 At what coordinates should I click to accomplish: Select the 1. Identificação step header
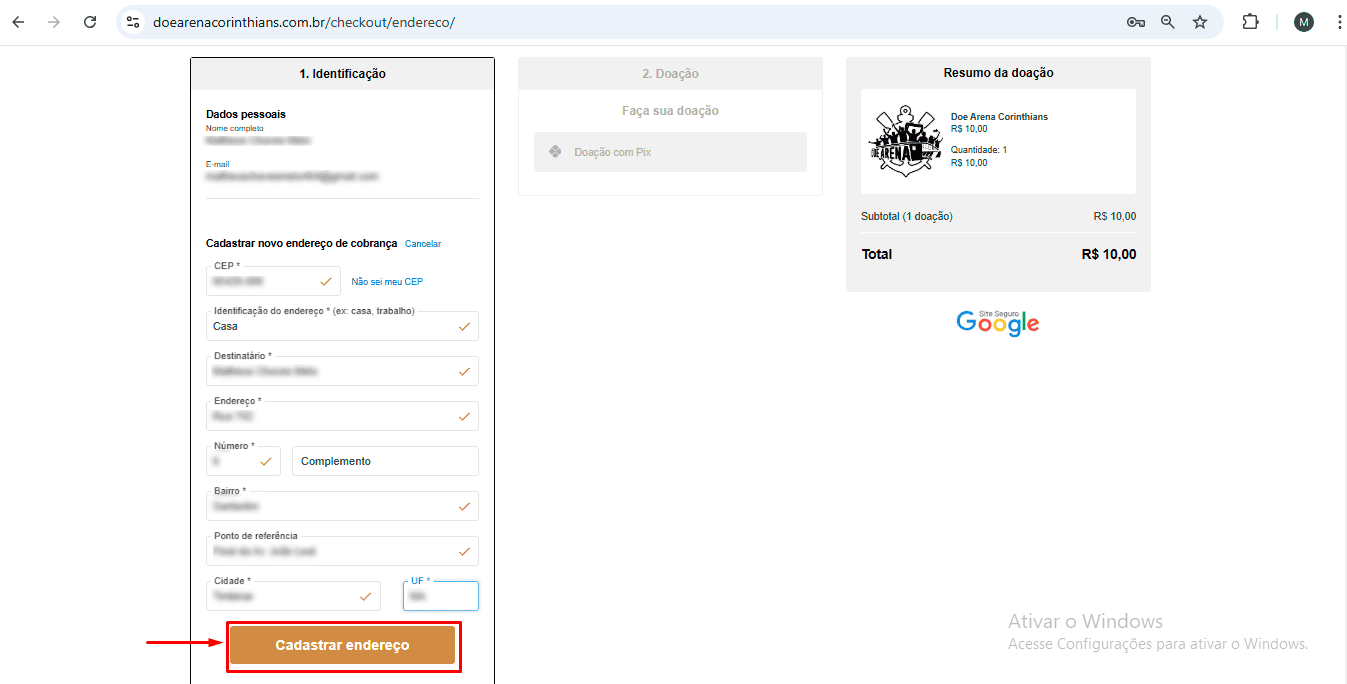pyautogui.click(x=342, y=74)
